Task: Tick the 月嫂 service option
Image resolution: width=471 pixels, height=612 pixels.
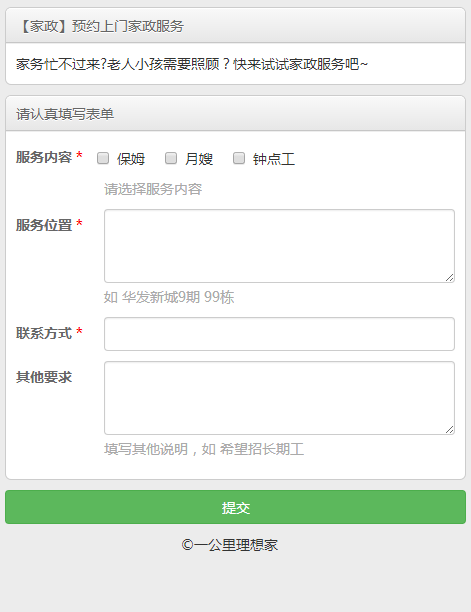Action: [x=171, y=158]
